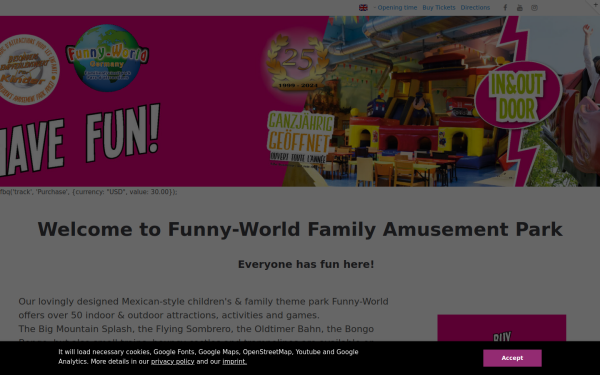The height and width of the screenshot is (375, 600).
Task: Click the Ganzjährig Geöffnet sign
Action: tap(300, 138)
